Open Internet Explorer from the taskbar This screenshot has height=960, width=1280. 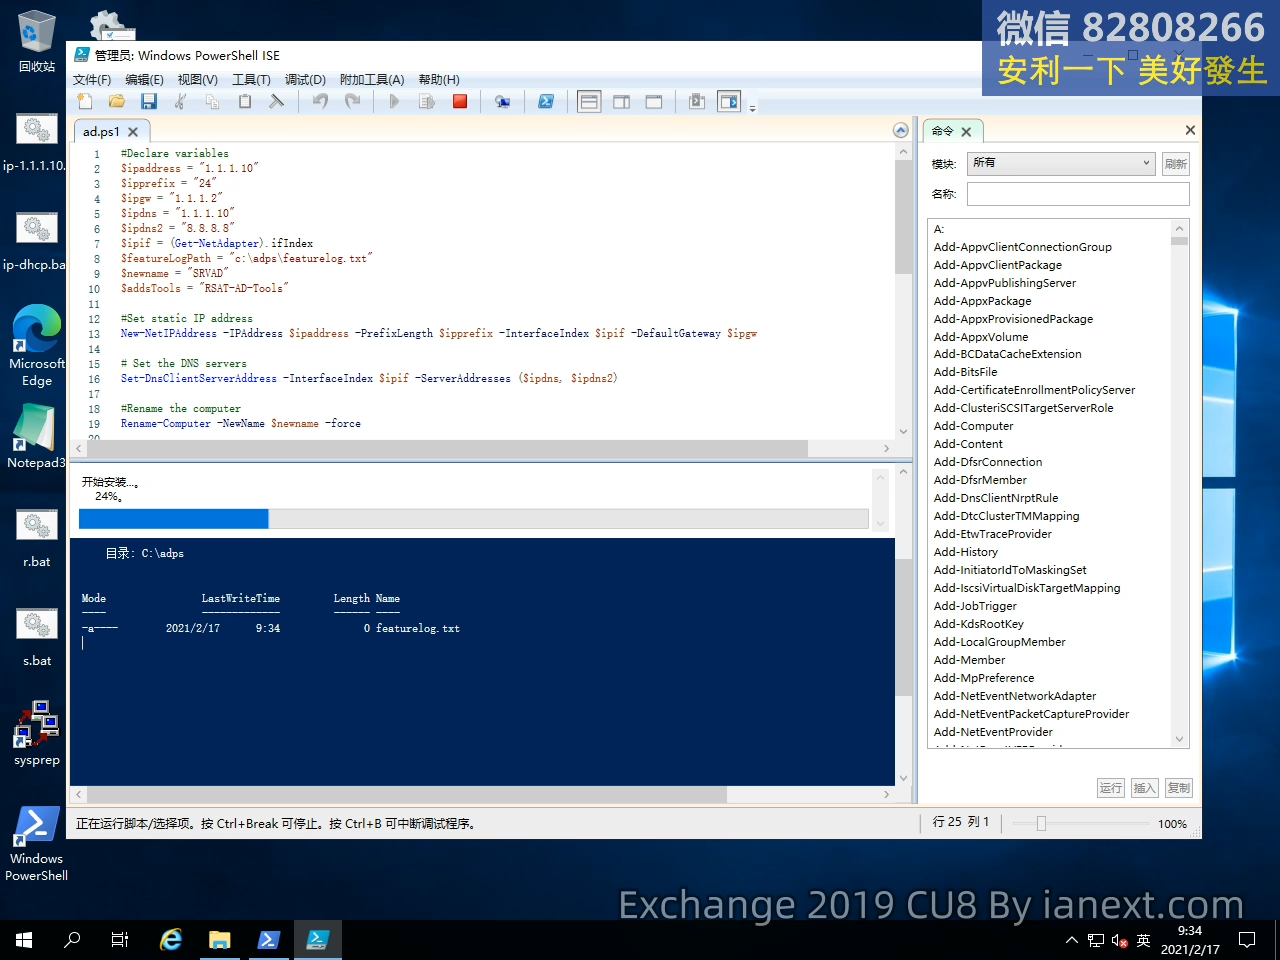(x=172, y=940)
